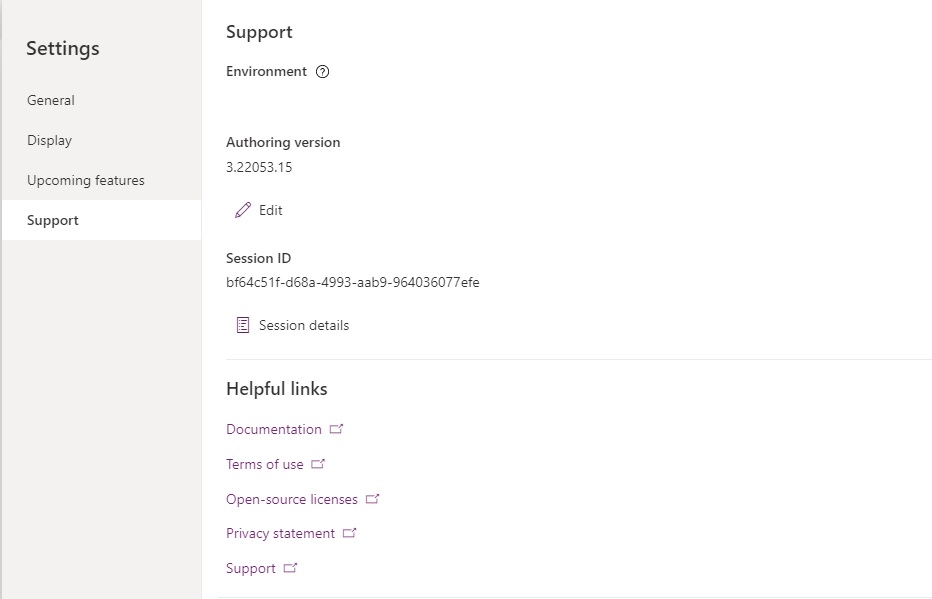
Task: Click the Edit authoring version button
Action: 259,210
